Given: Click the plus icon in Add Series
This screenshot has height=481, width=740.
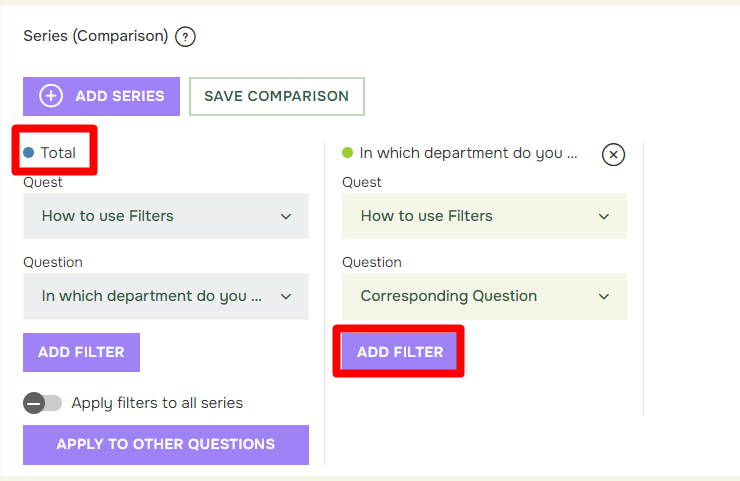Looking at the screenshot, I should click(51, 96).
